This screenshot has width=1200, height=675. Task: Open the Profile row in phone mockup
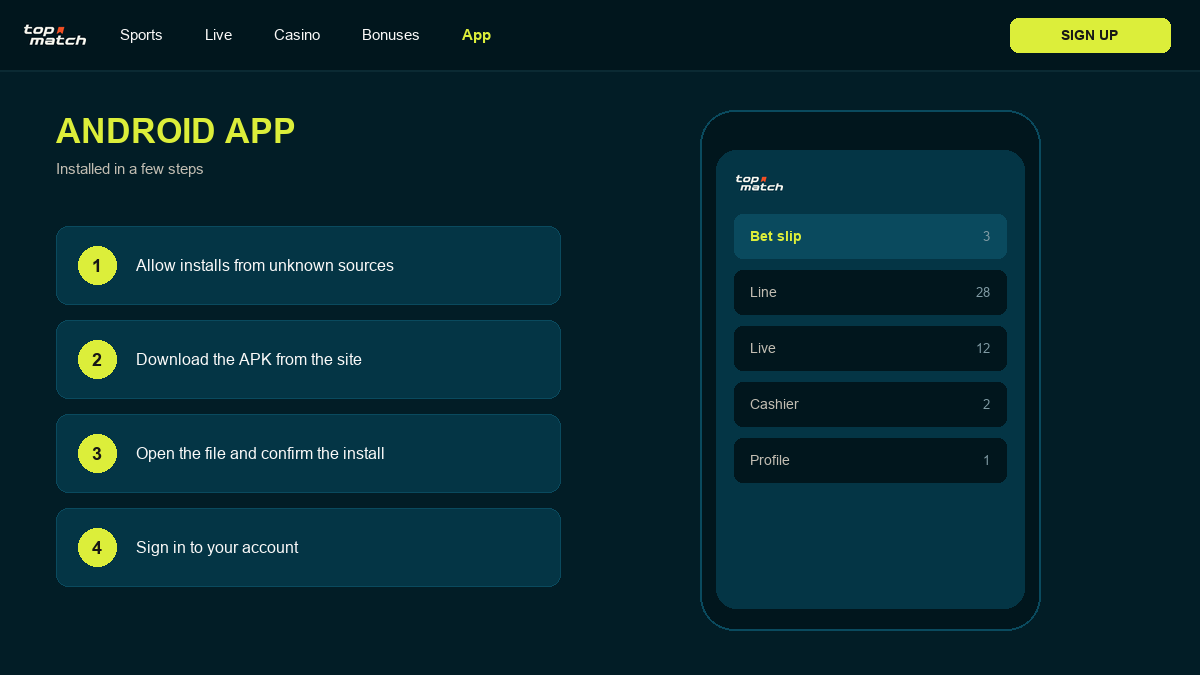[x=870, y=461]
